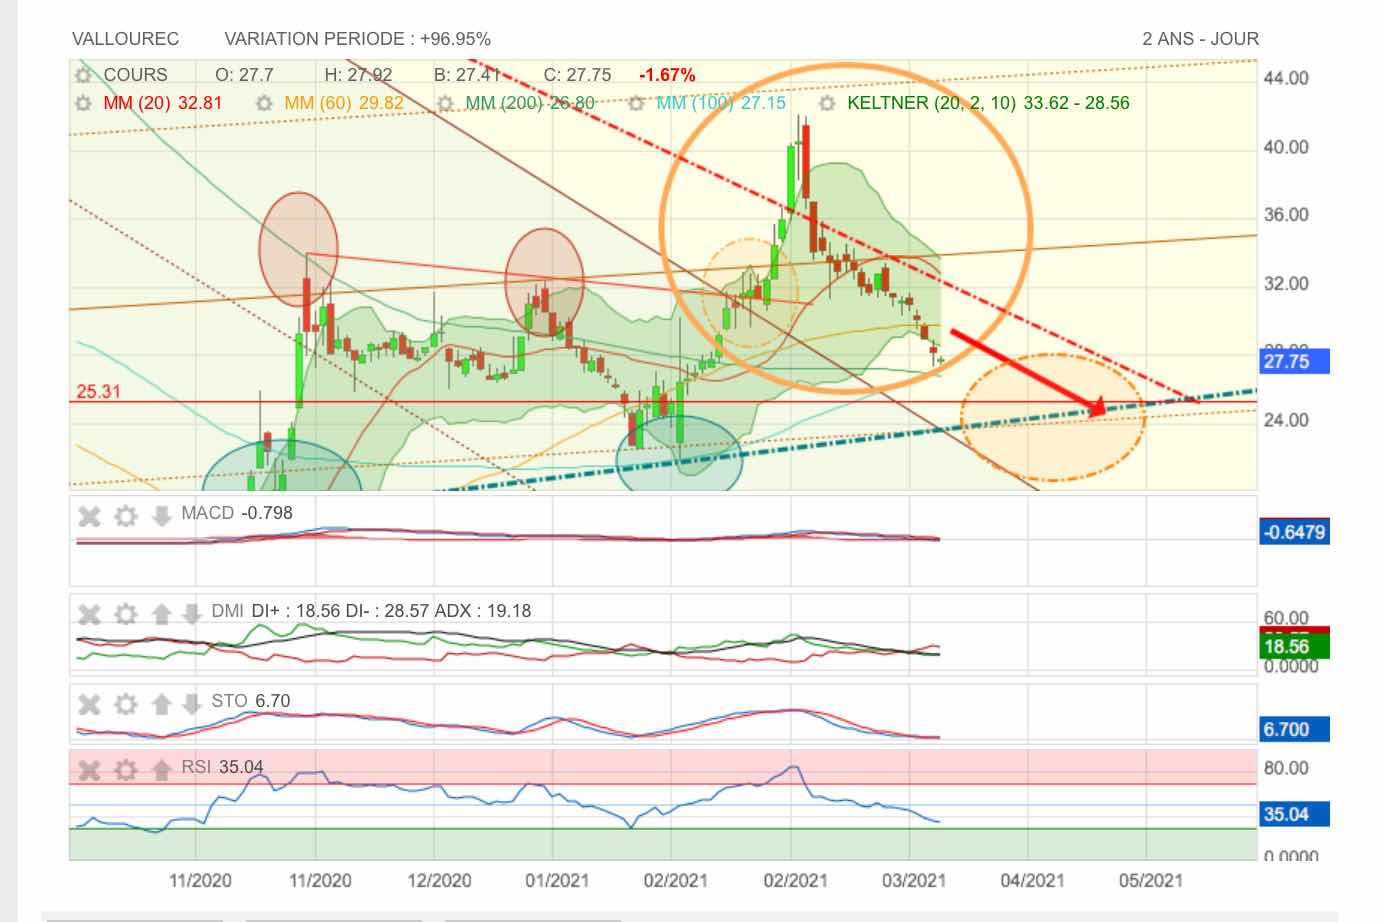Screen dimensions: 1378x922
Task: Remove the MACD indicator panel
Action: [90, 516]
